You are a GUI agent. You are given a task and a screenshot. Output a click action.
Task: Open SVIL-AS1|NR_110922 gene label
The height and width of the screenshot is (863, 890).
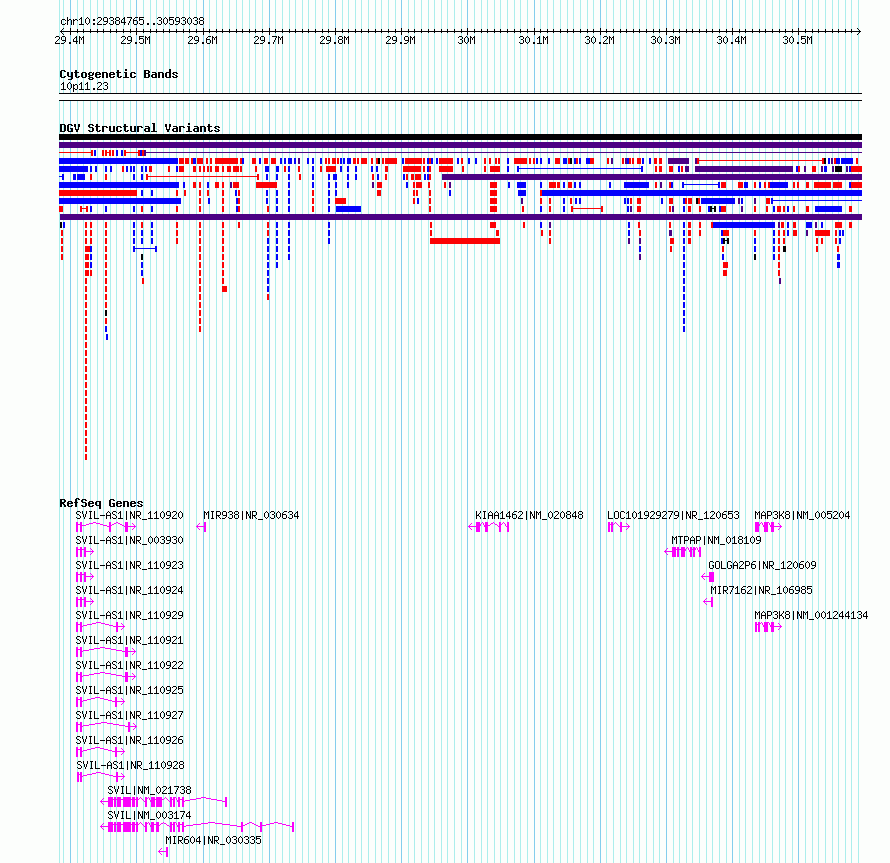[x=129, y=665]
